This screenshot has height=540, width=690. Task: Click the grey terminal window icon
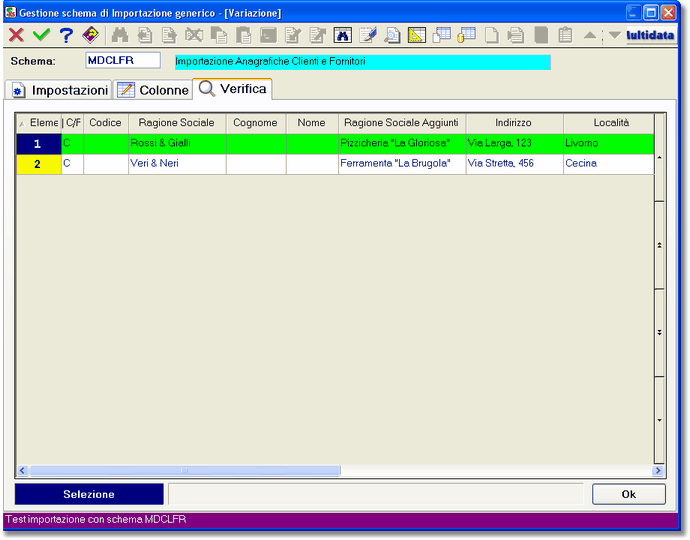[x=268, y=35]
